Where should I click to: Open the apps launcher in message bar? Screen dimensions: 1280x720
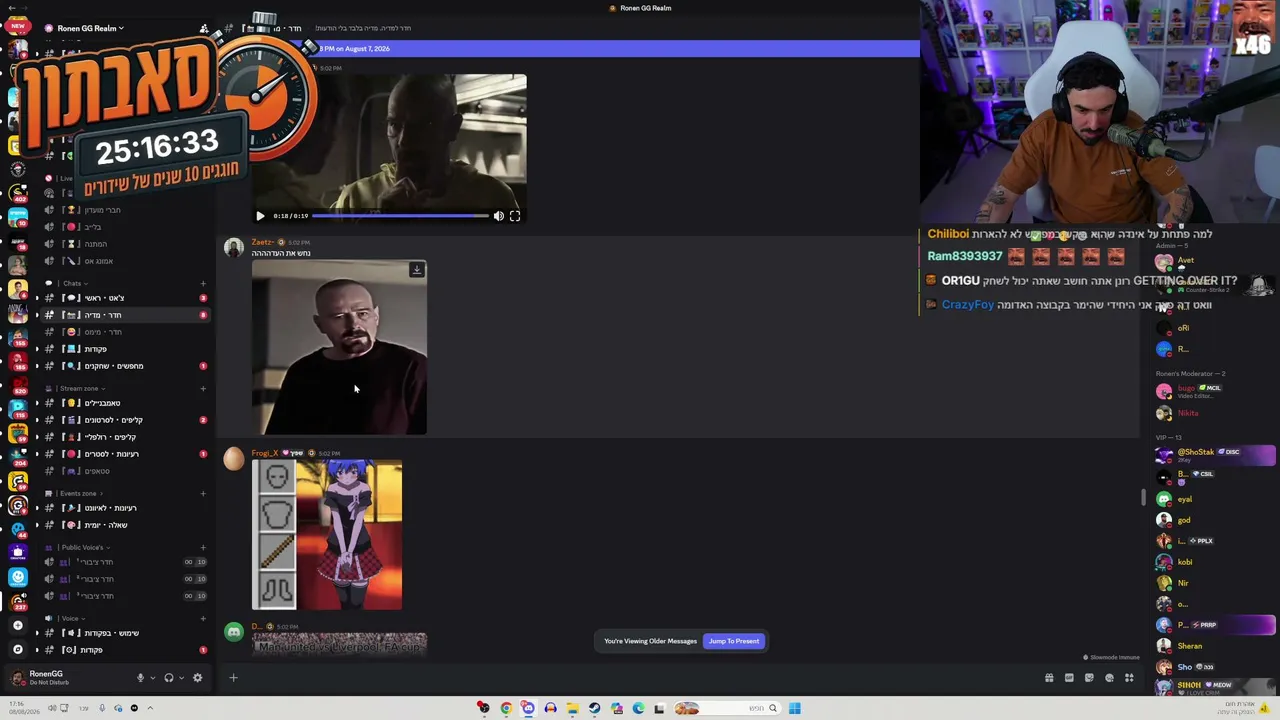pyautogui.click(x=1129, y=678)
